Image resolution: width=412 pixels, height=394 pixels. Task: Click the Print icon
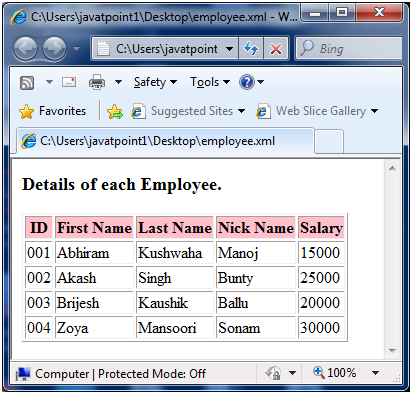tap(97, 82)
